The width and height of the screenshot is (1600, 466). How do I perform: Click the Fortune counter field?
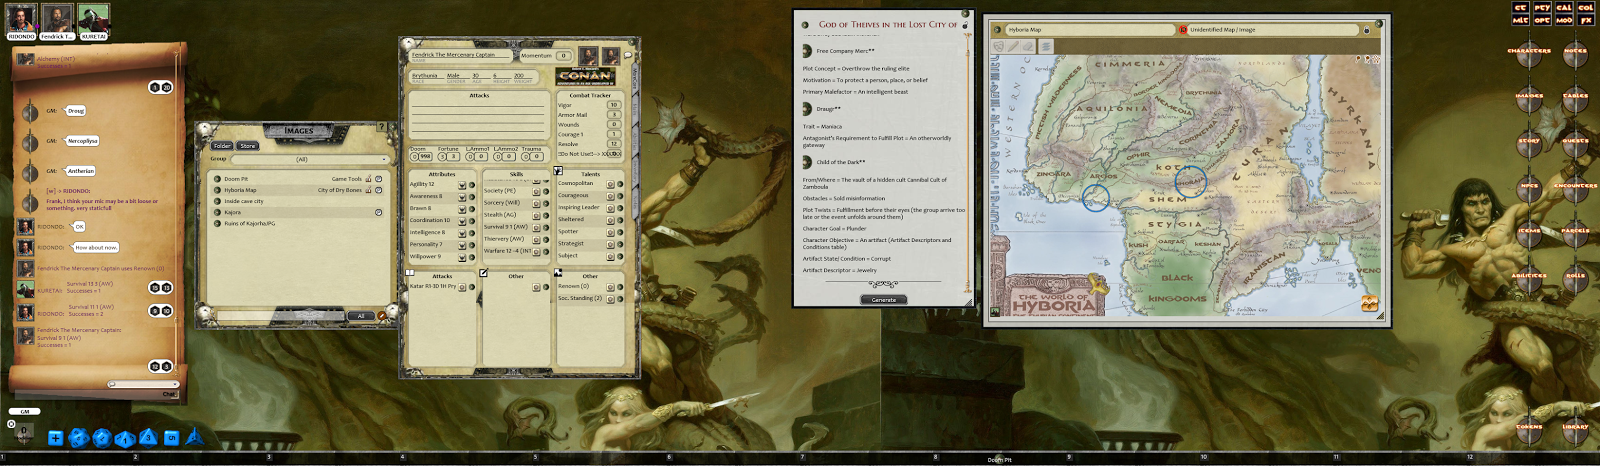tap(452, 156)
